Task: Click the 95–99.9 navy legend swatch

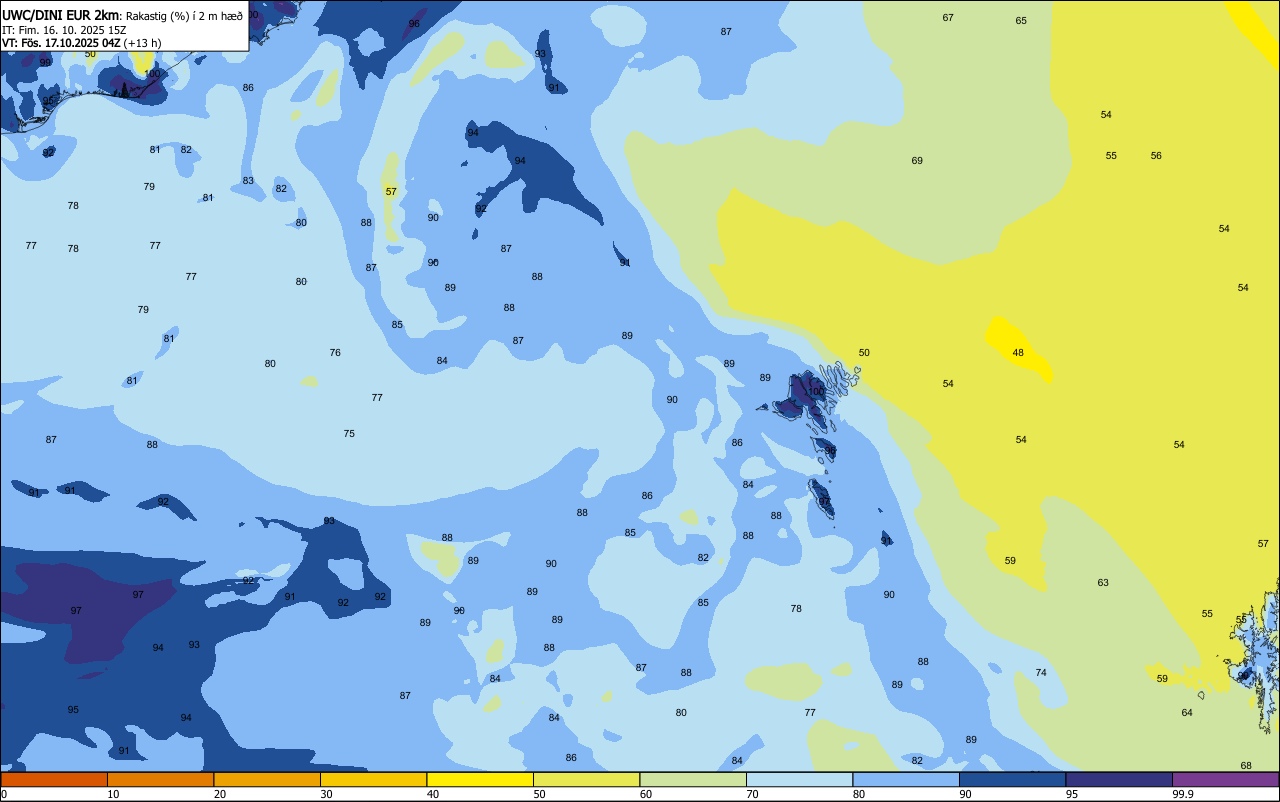Action: tap(1119, 779)
